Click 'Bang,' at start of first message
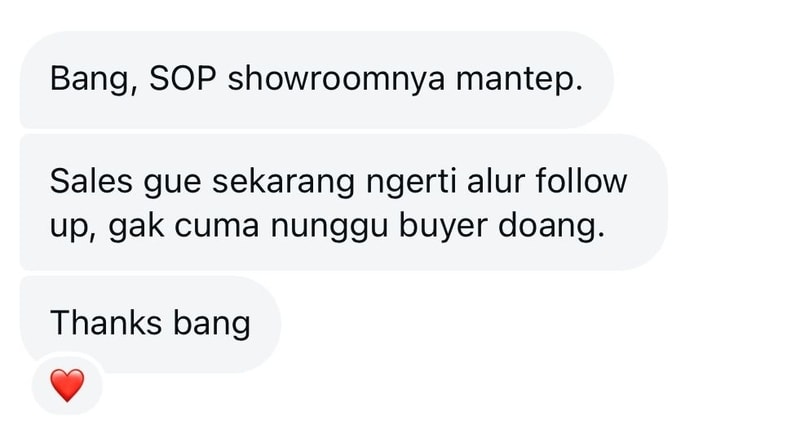Image resolution: width=800 pixels, height=429 pixels. 94,81
